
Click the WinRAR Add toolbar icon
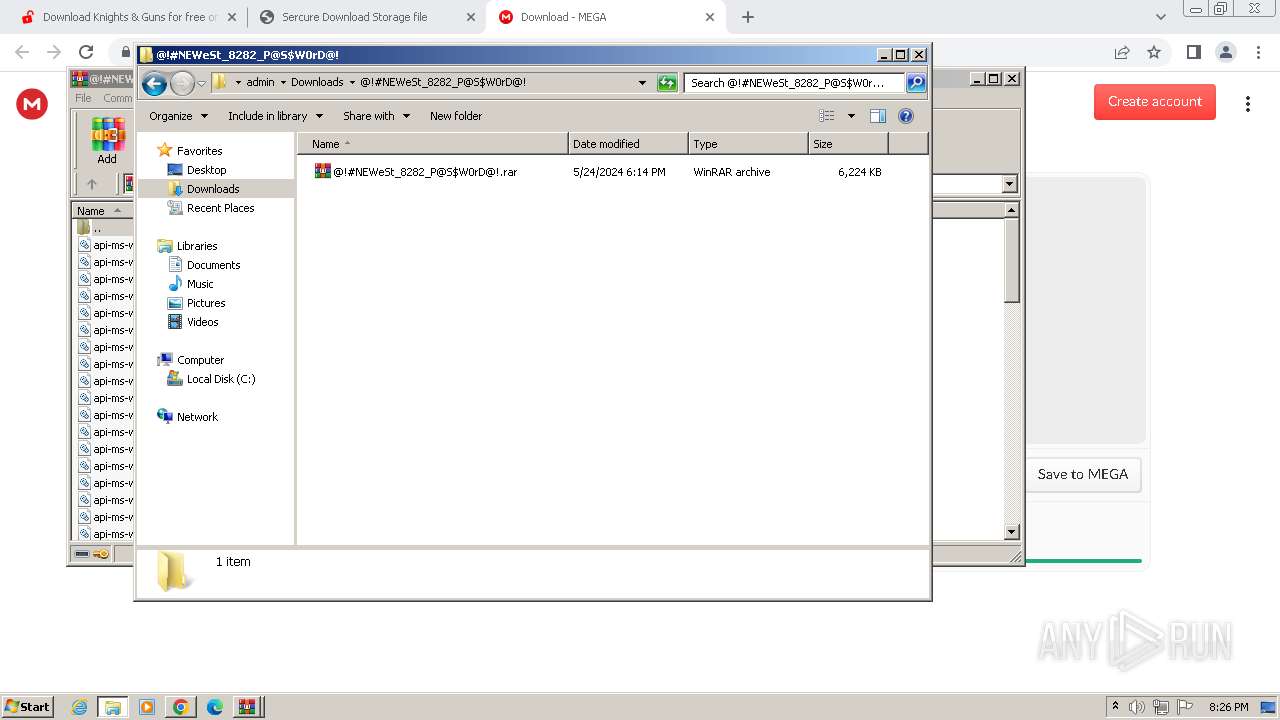coord(107,141)
